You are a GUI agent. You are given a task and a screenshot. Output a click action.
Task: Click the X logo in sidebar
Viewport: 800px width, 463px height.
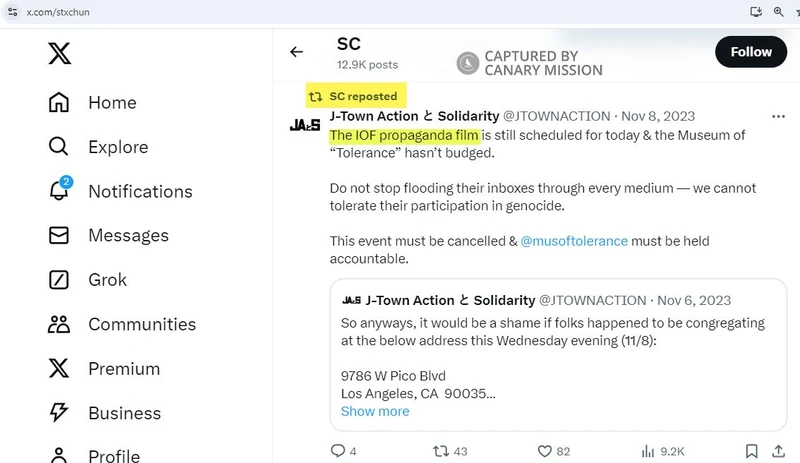coord(60,53)
